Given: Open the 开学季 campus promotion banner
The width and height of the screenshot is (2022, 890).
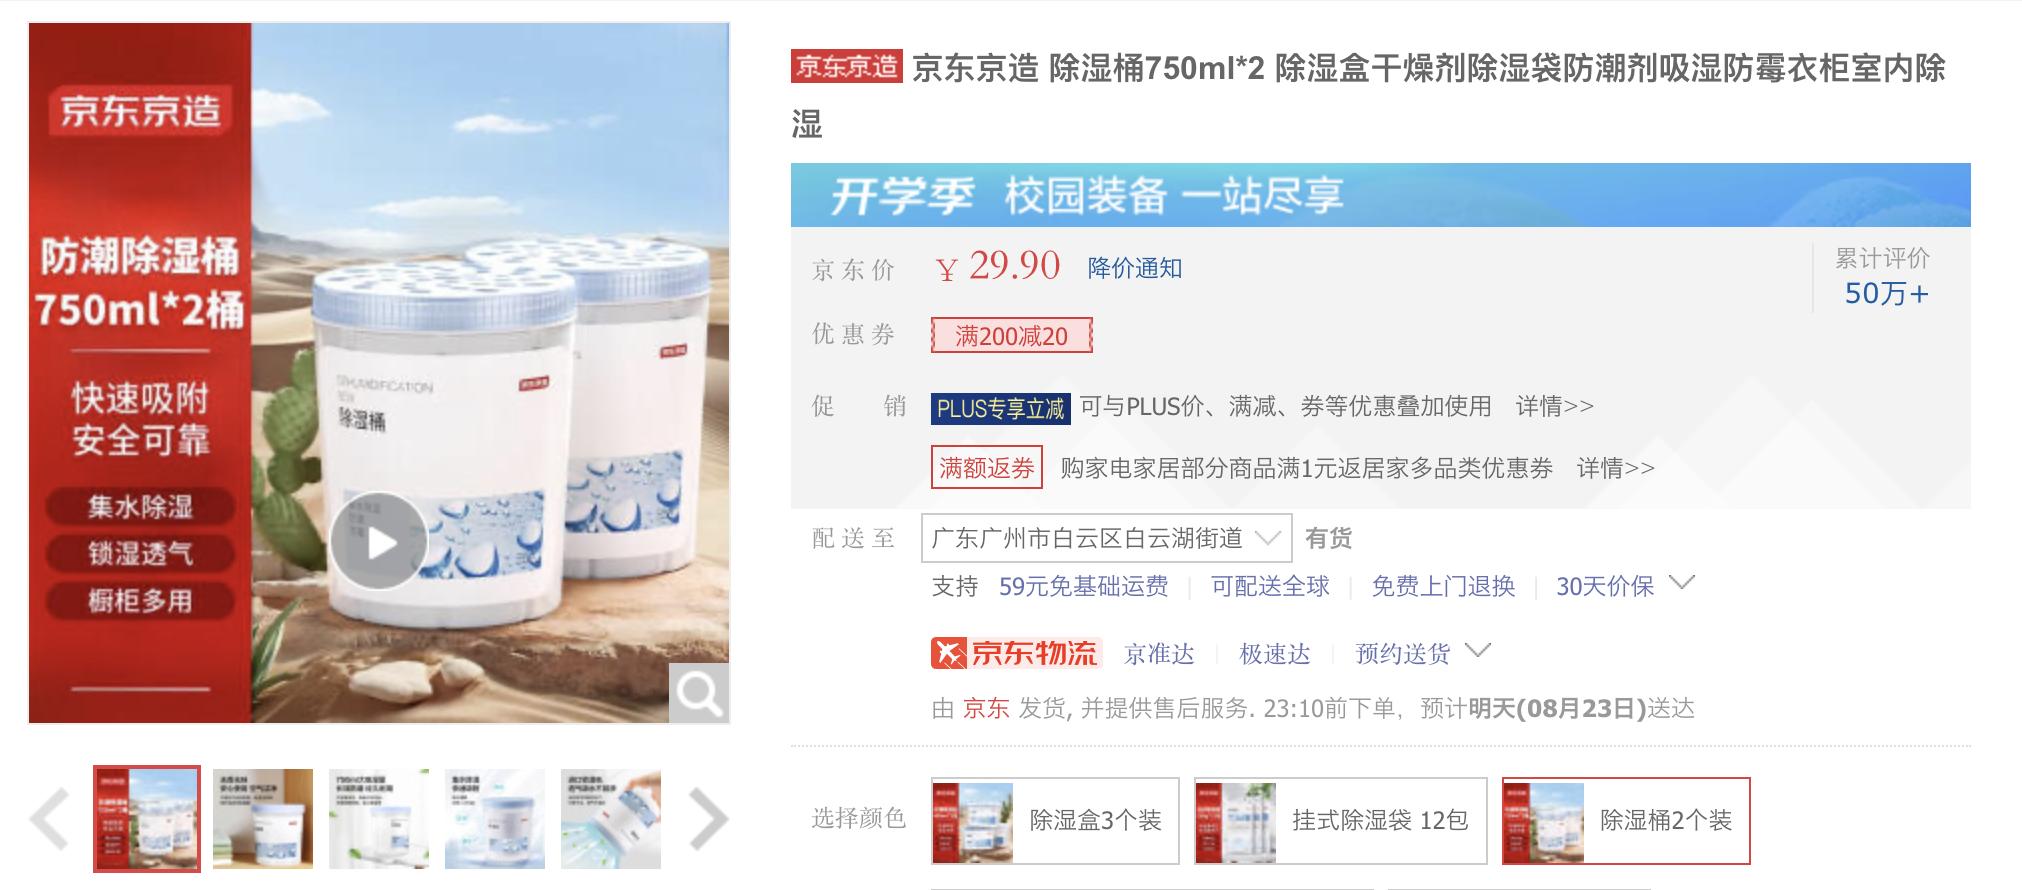Looking at the screenshot, I should [x=1380, y=194].
